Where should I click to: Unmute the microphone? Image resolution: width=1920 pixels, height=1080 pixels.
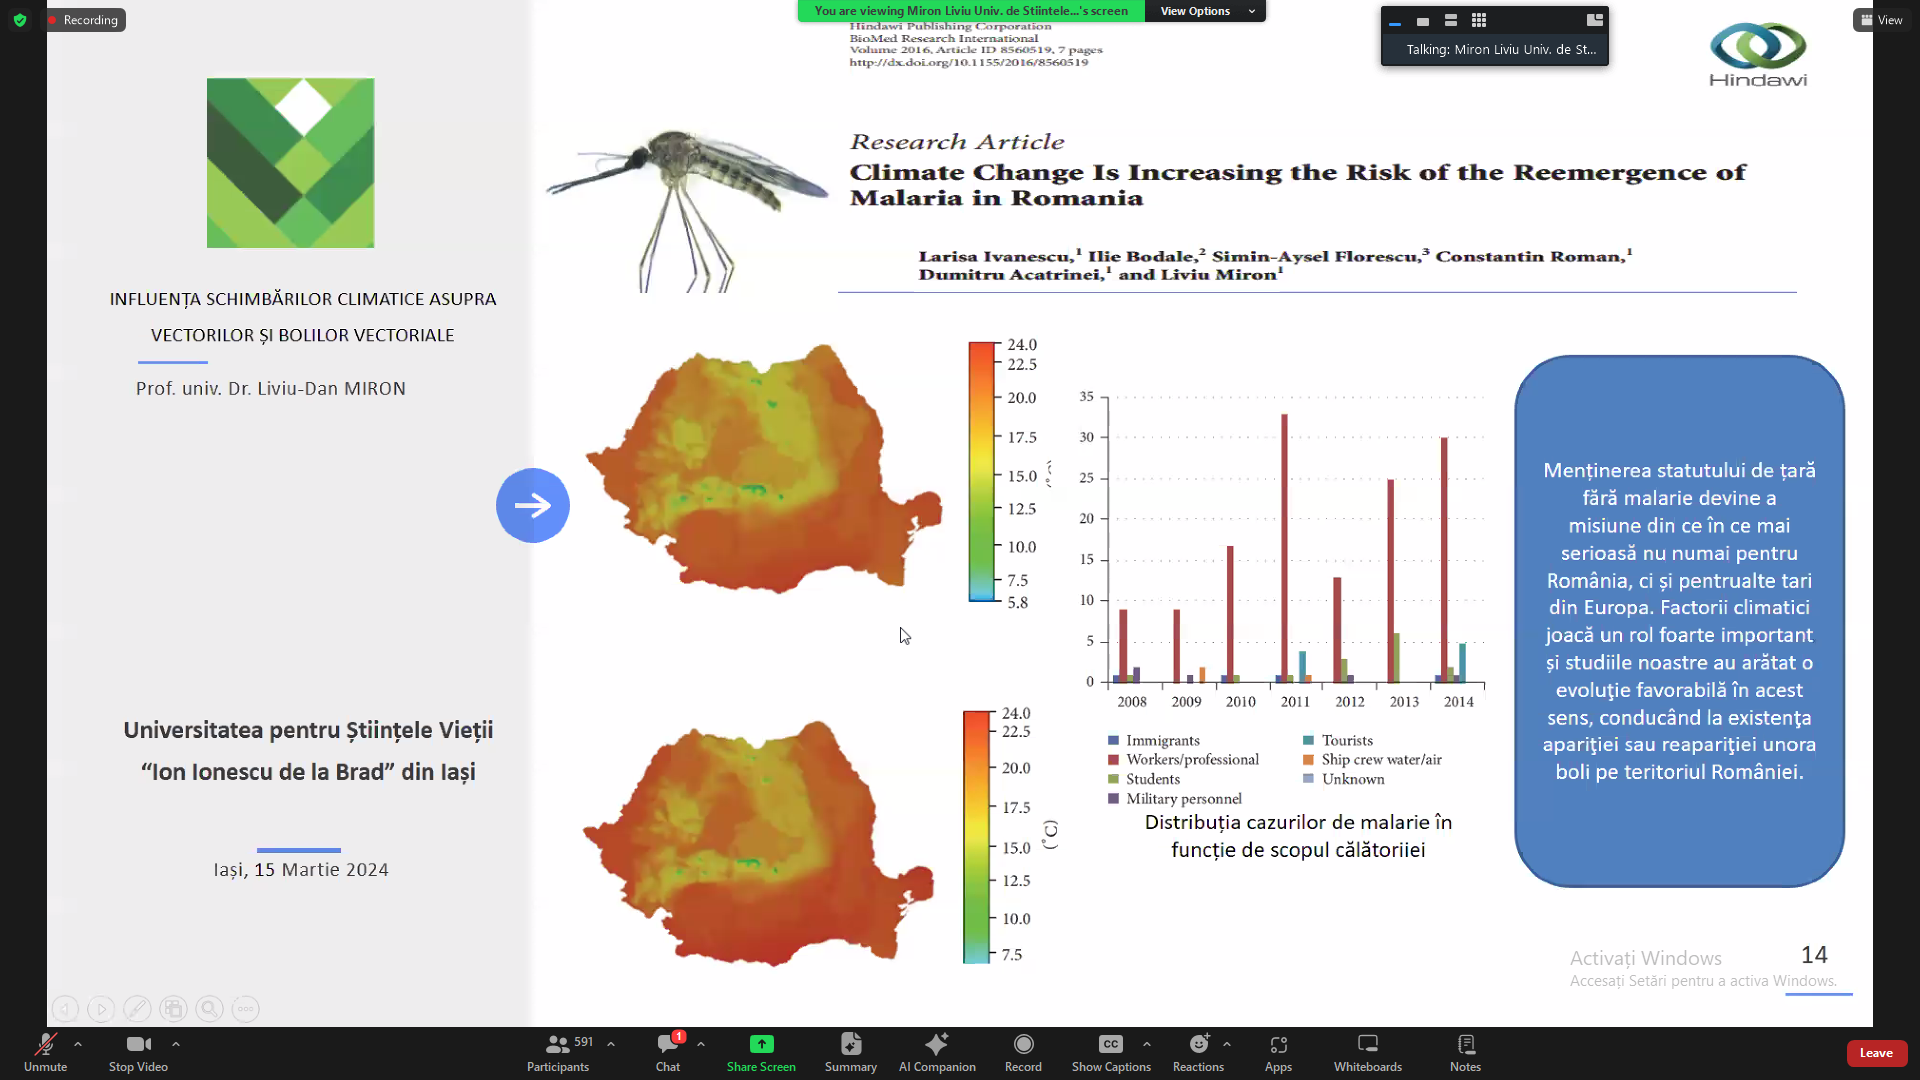(45, 1051)
